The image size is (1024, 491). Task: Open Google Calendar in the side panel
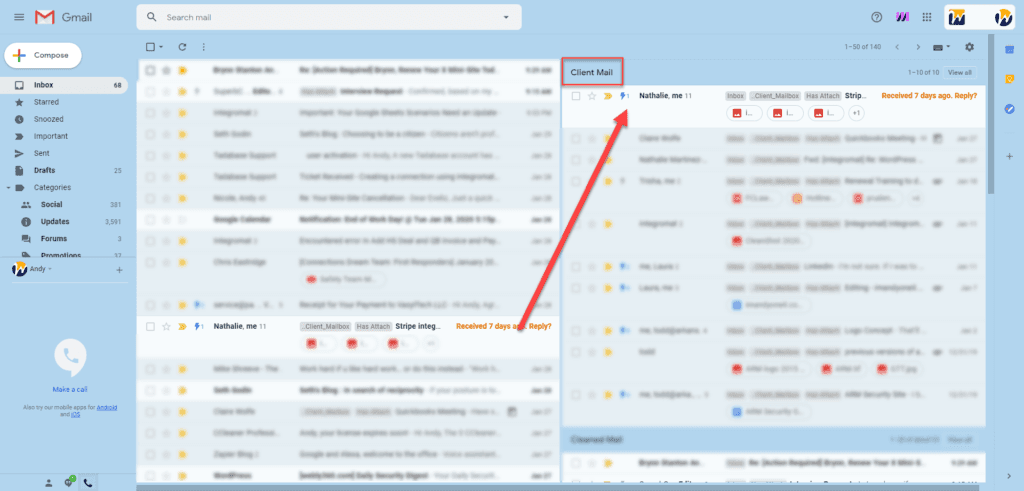1009,49
